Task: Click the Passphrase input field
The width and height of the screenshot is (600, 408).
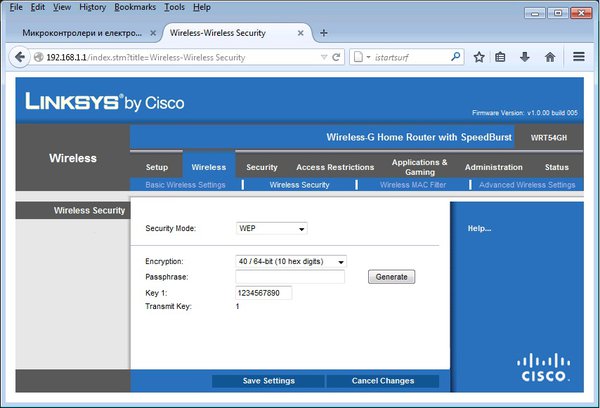Action: click(x=290, y=277)
